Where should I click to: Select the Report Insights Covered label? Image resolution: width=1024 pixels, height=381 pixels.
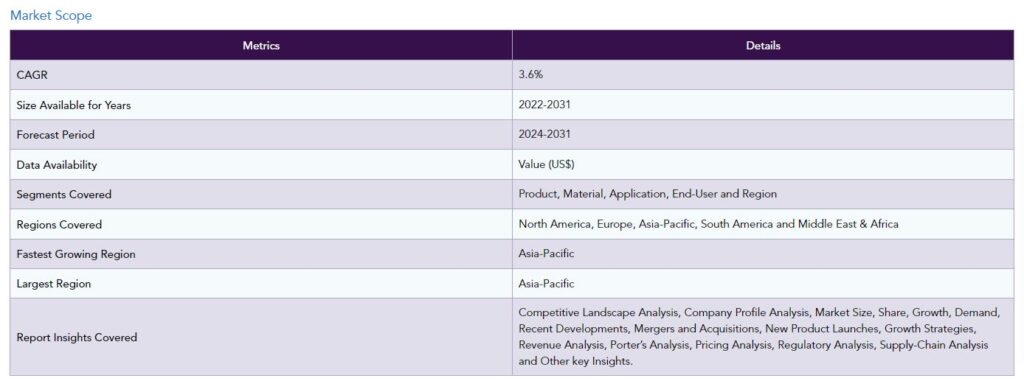[x=76, y=337]
